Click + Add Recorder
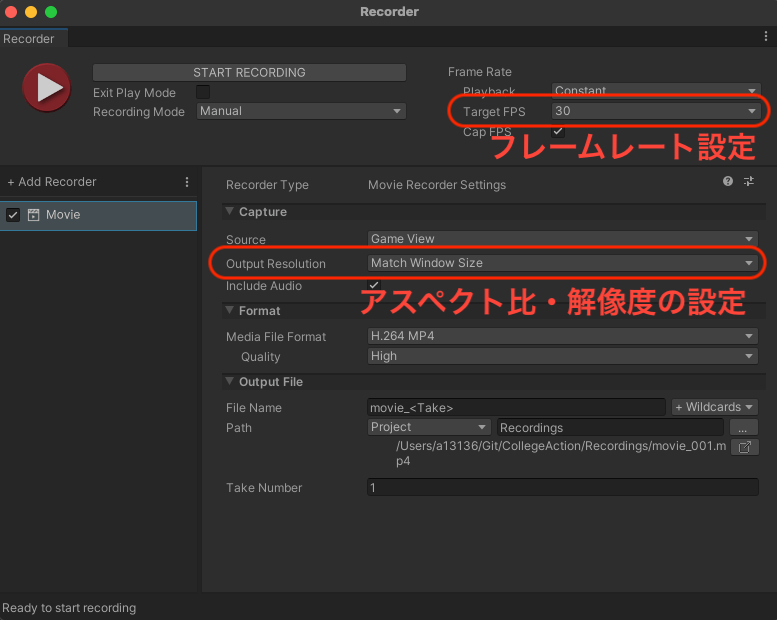Image resolution: width=777 pixels, height=620 pixels. click(52, 182)
